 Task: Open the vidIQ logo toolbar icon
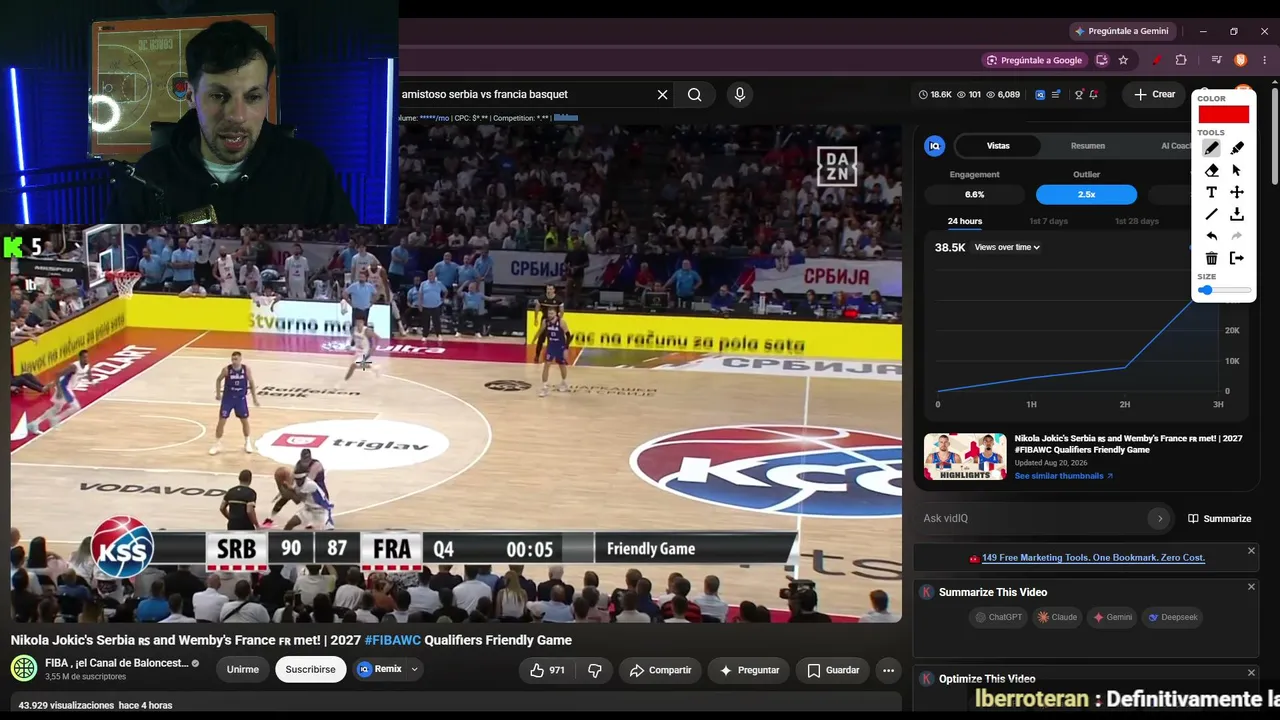(1040, 95)
